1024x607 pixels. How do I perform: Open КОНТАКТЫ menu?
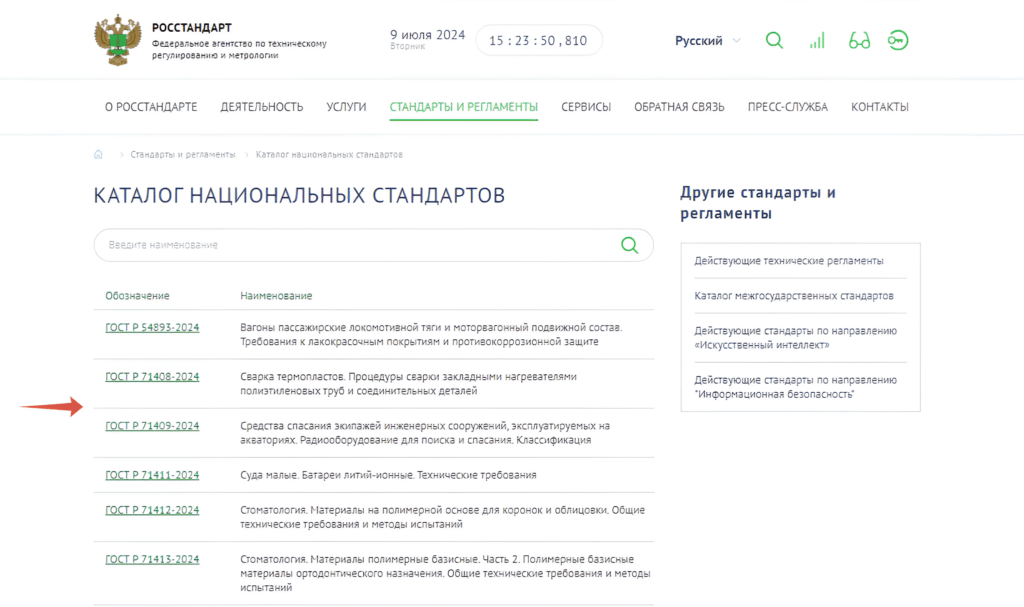pyautogui.click(x=880, y=107)
